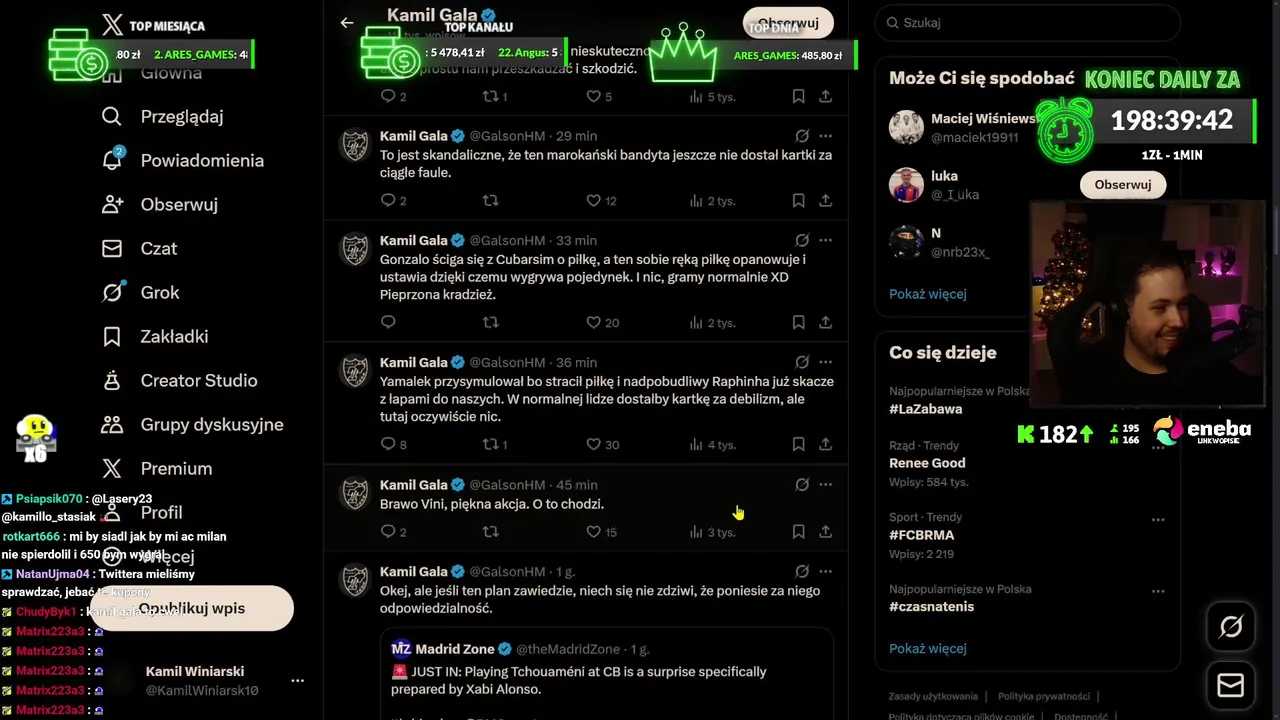This screenshot has width=1280, height=720.
Task: Open more options on the 33 min post
Action: coord(825,240)
